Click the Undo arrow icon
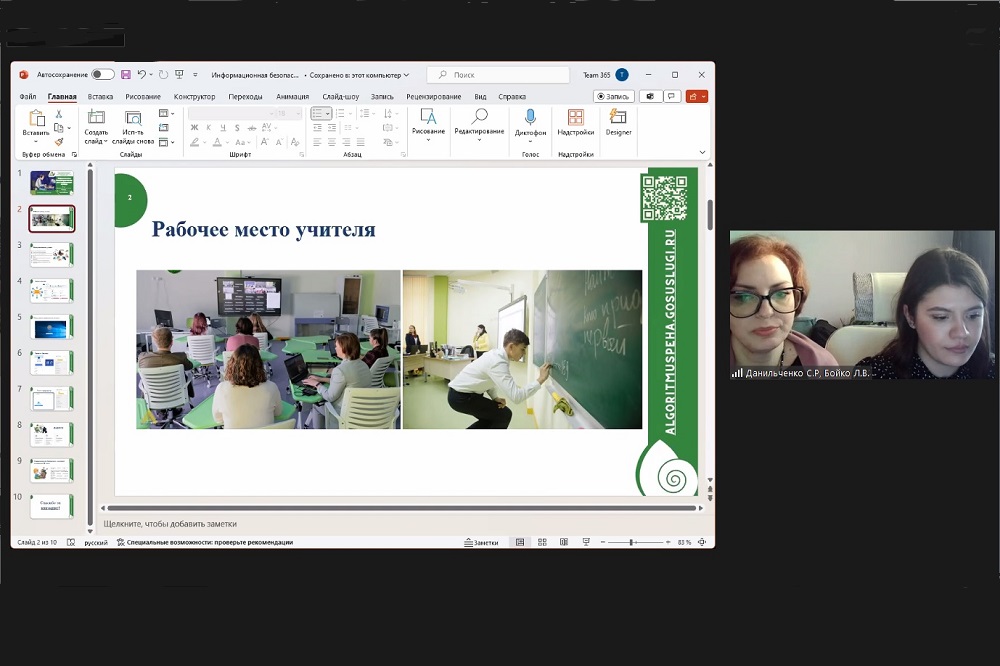 [141, 75]
